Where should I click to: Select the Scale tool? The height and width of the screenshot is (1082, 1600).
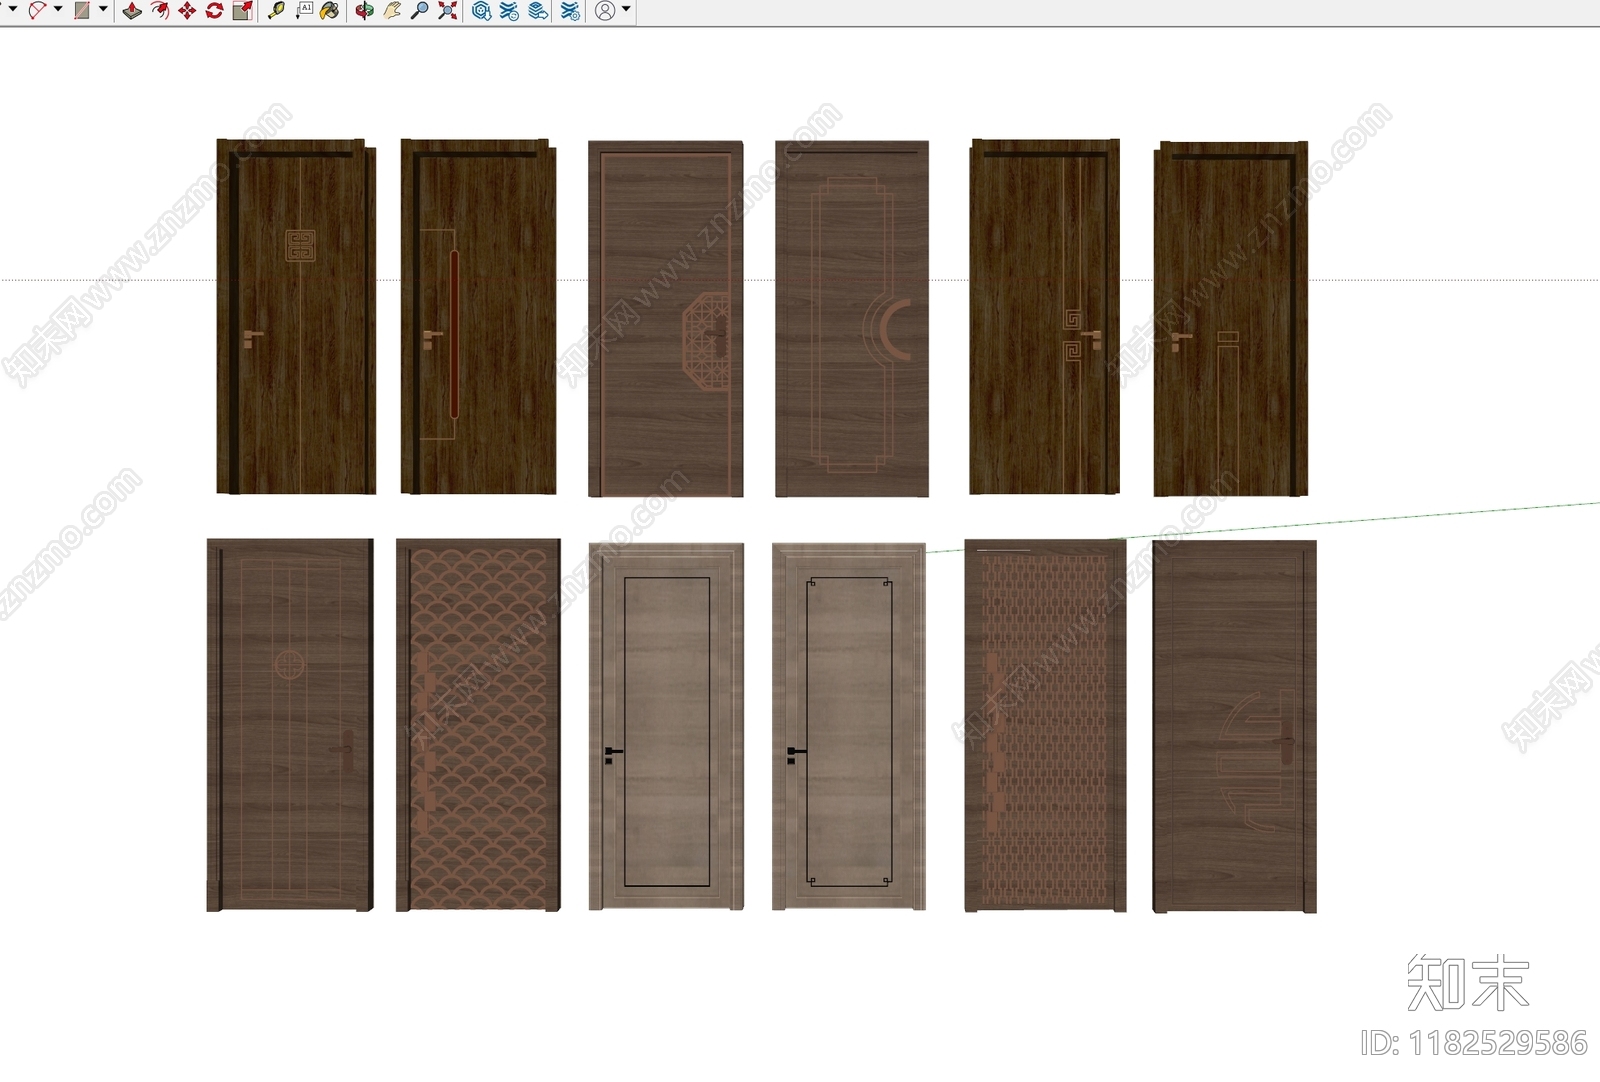pos(242,10)
